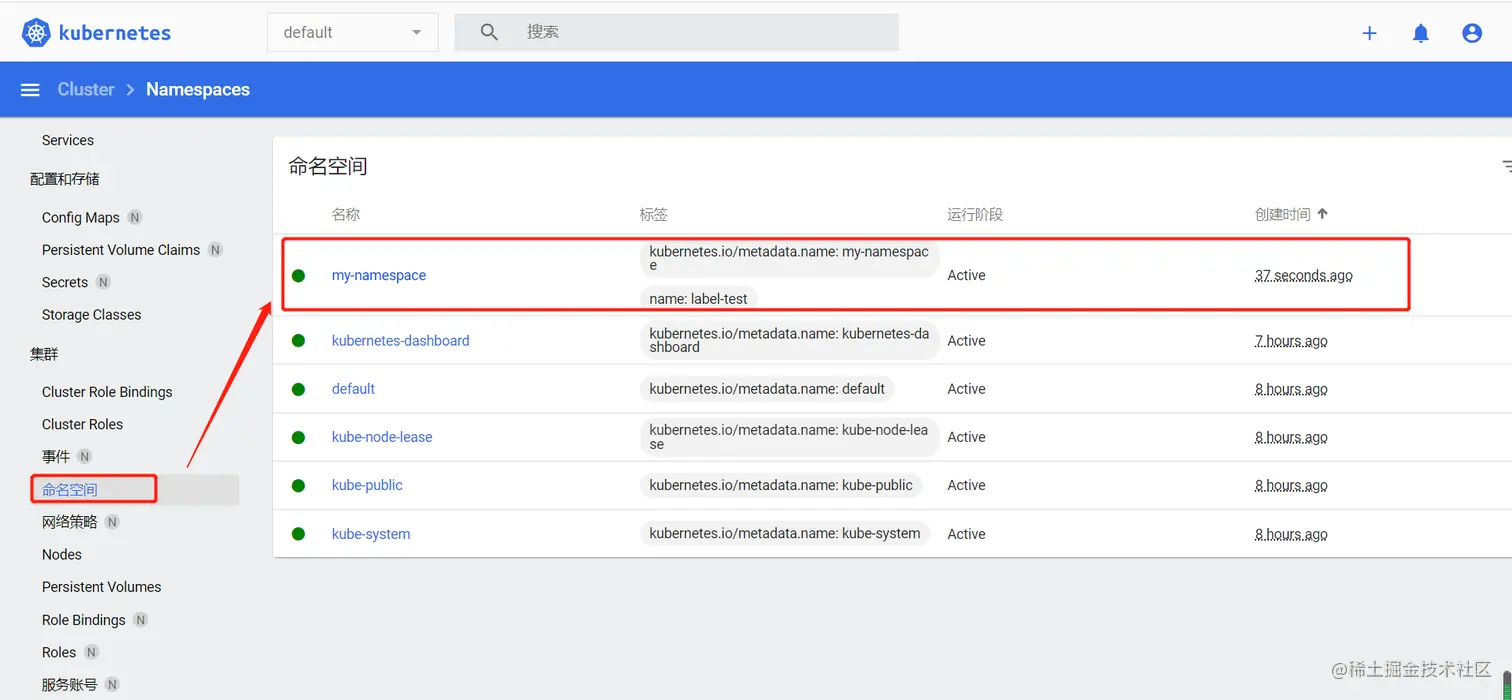Open the kube-public namespace link
Viewport: 1512px width, 700px height.
pyautogui.click(x=367, y=485)
